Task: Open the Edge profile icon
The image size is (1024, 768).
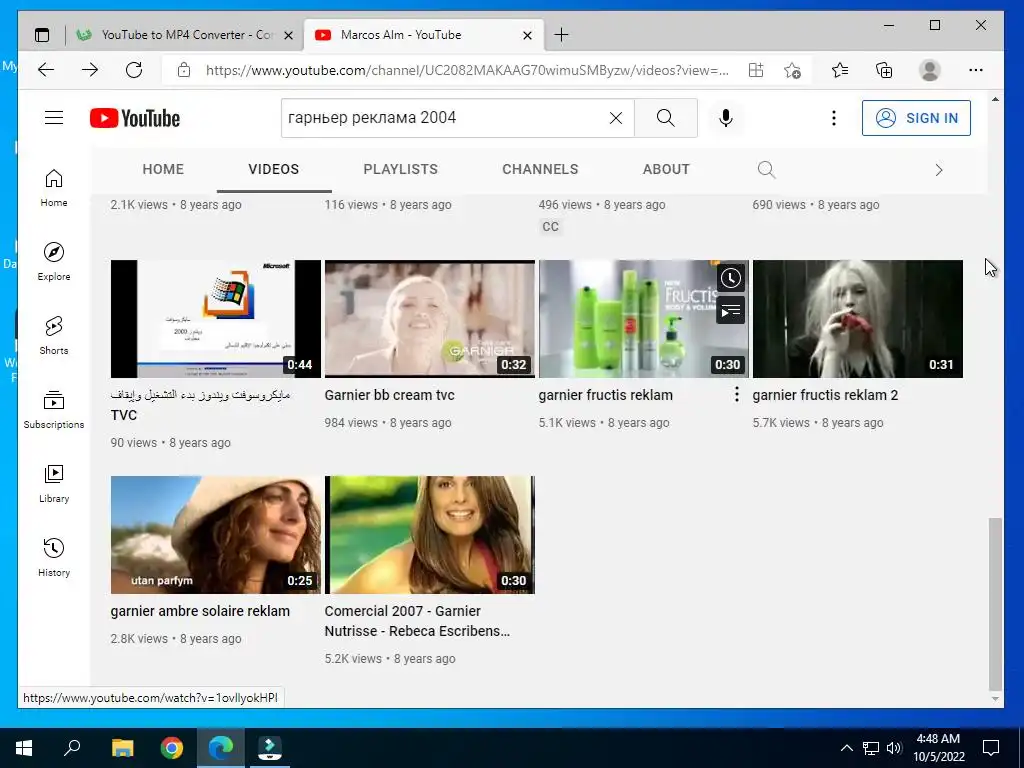Action: point(929,70)
